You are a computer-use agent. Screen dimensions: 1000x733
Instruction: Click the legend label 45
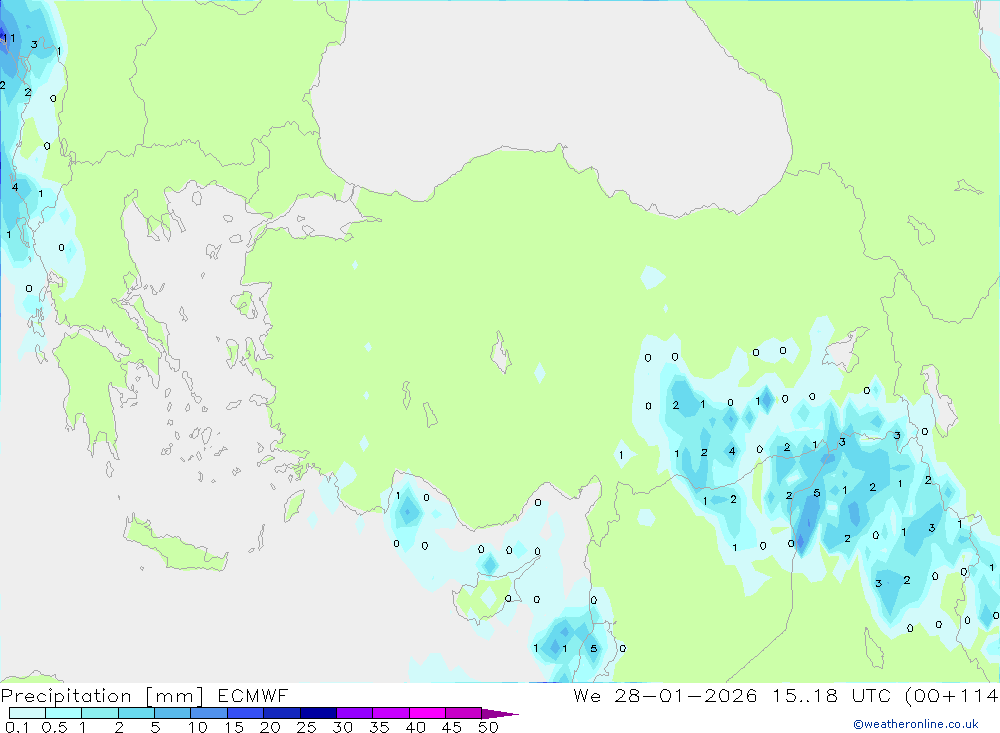tap(452, 727)
